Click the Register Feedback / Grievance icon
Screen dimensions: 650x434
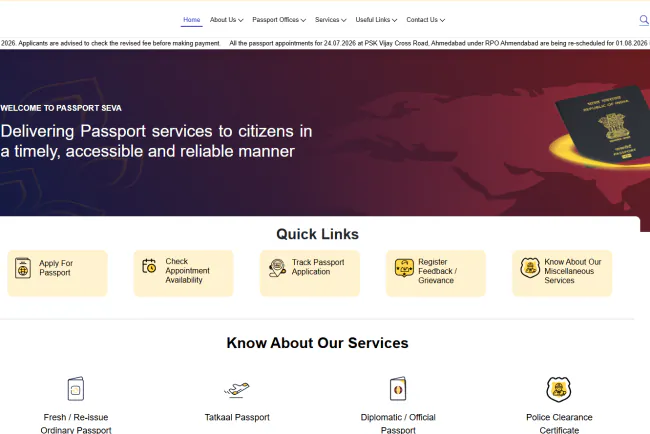coord(404,268)
